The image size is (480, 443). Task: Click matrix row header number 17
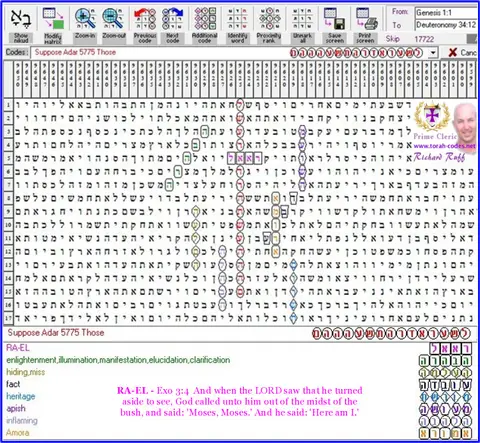coord(8,318)
